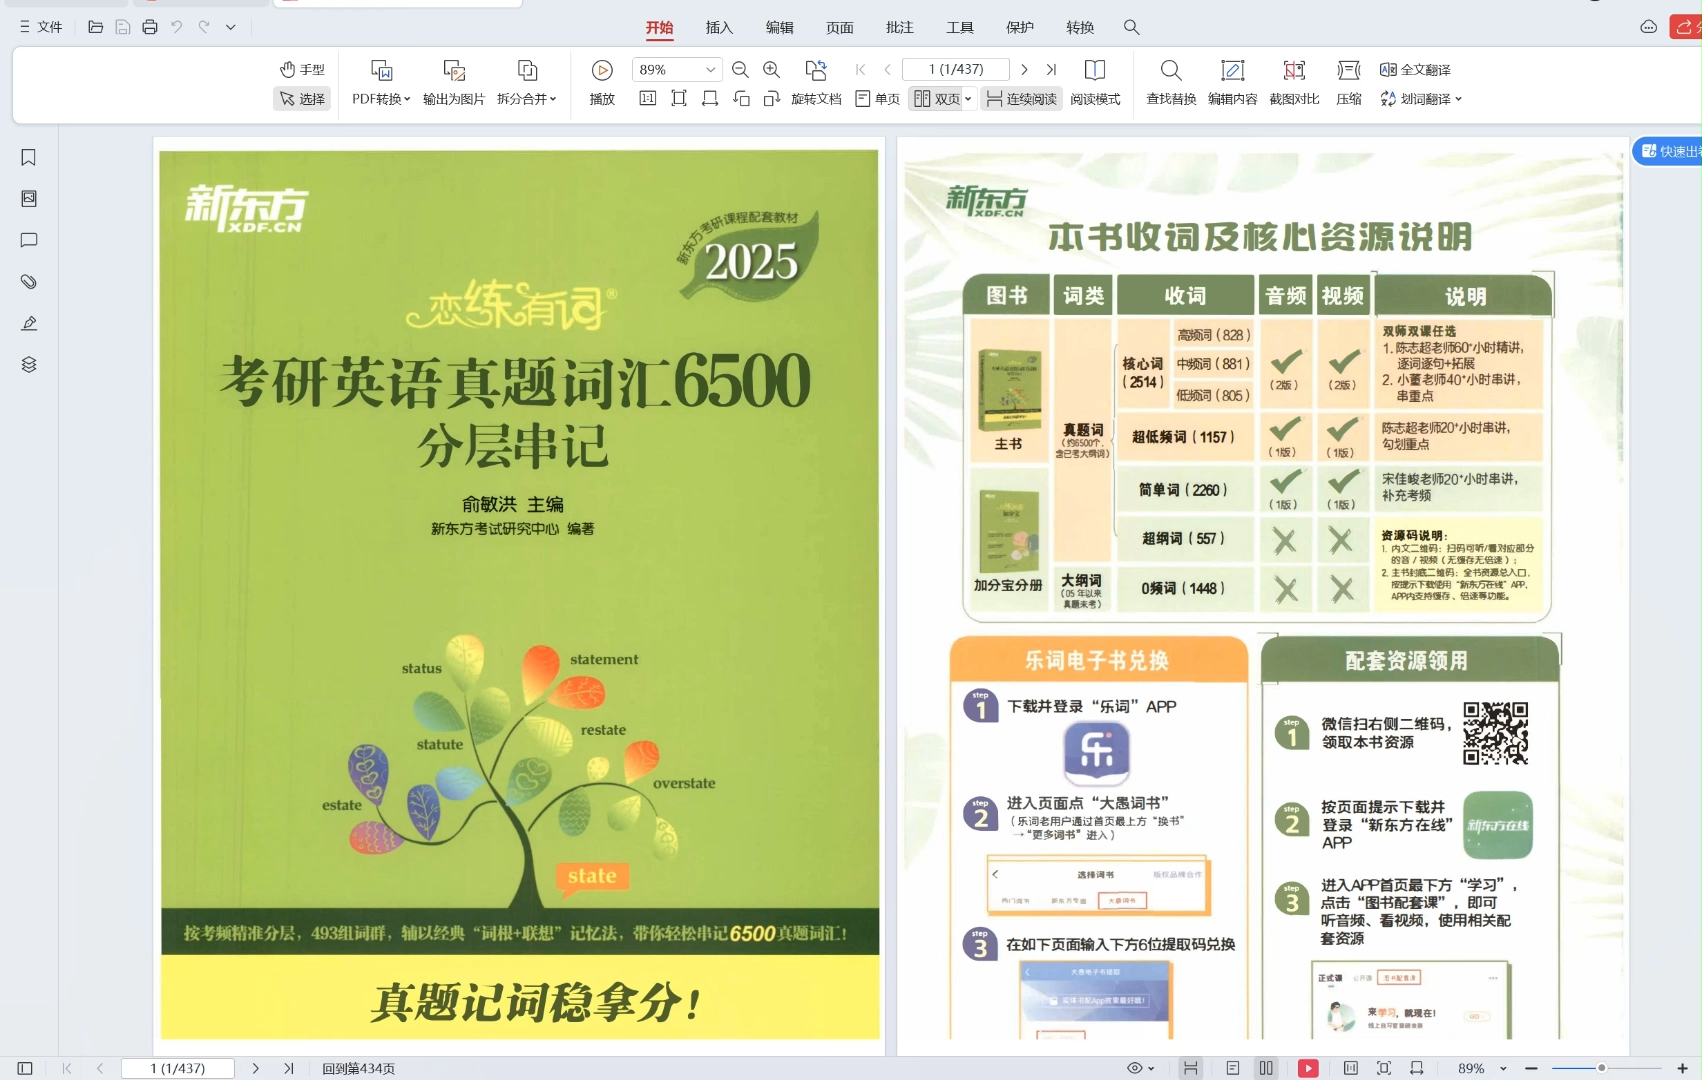This screenshot has height=1080, width=1702.
Task: Switch to the 开始 tab
Action: [659, 27]
